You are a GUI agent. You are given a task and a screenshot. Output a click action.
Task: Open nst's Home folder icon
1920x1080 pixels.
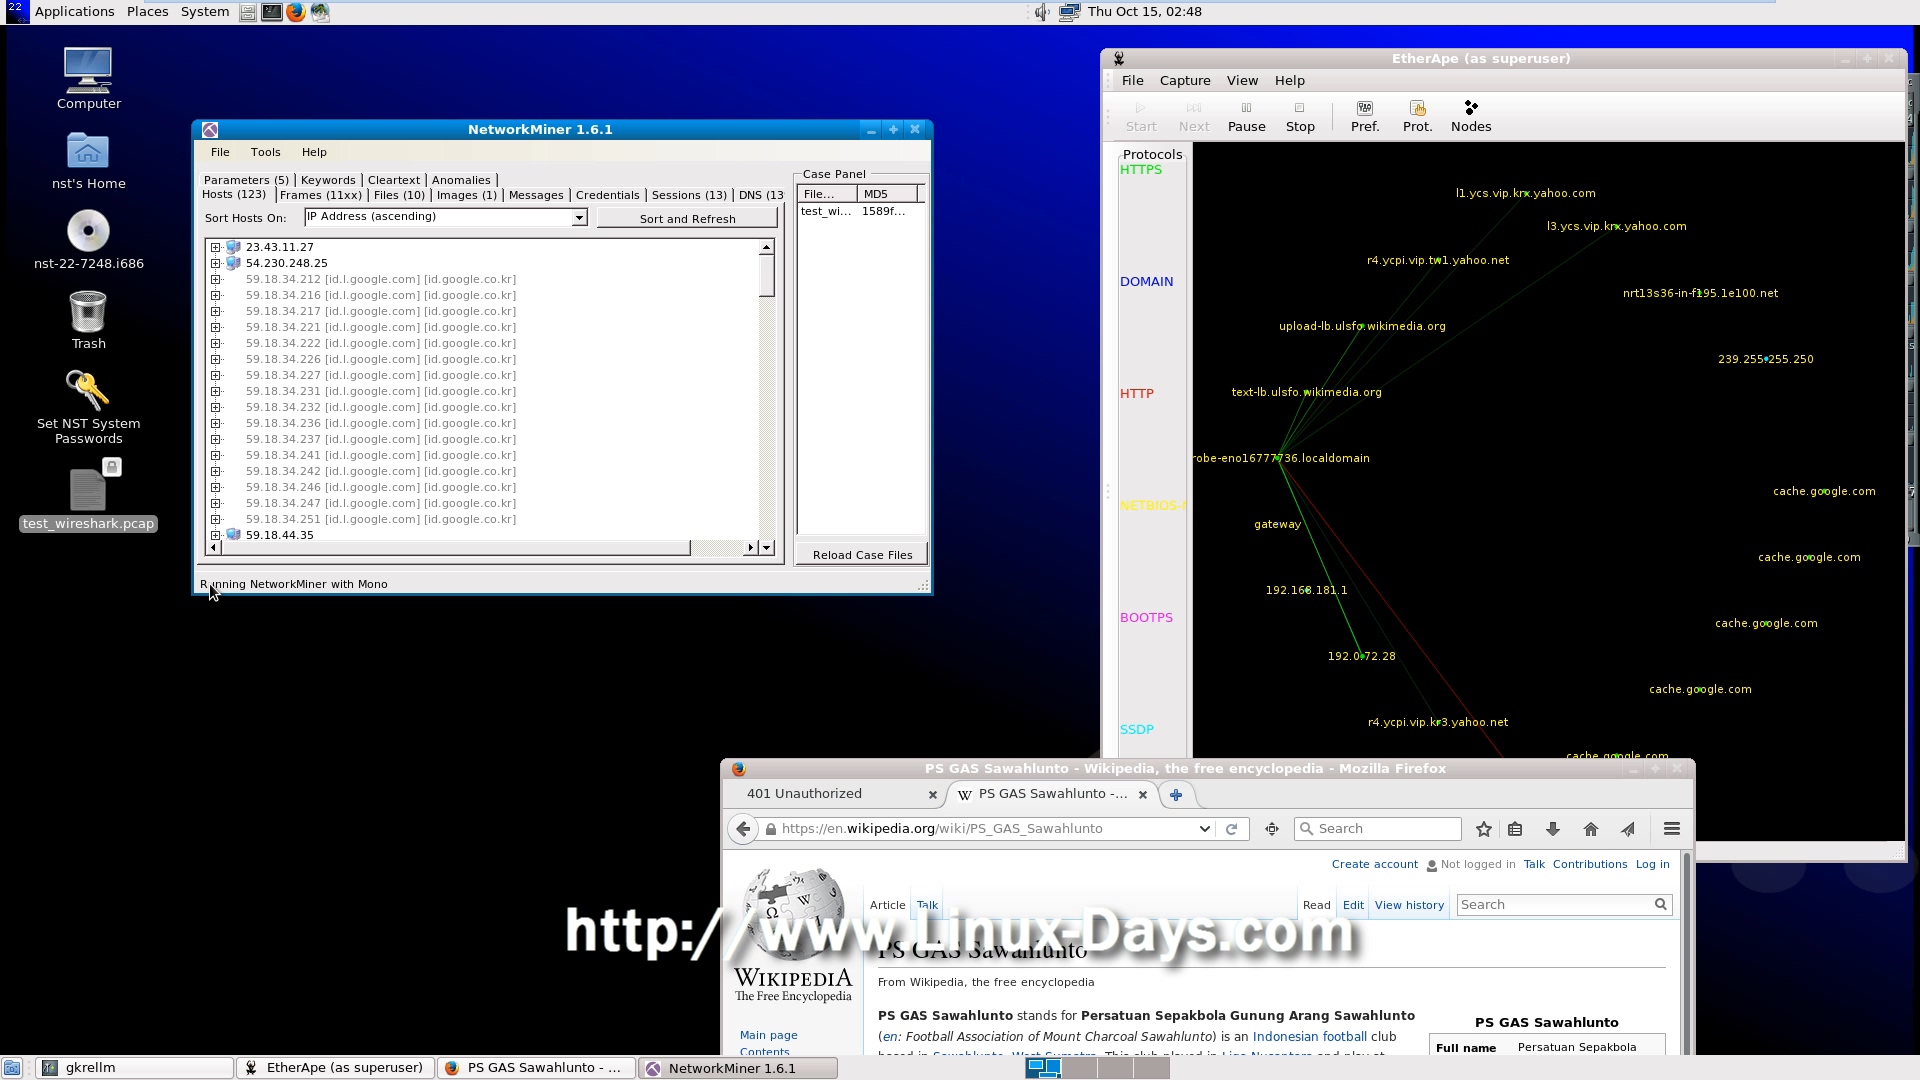coord(88,160)
